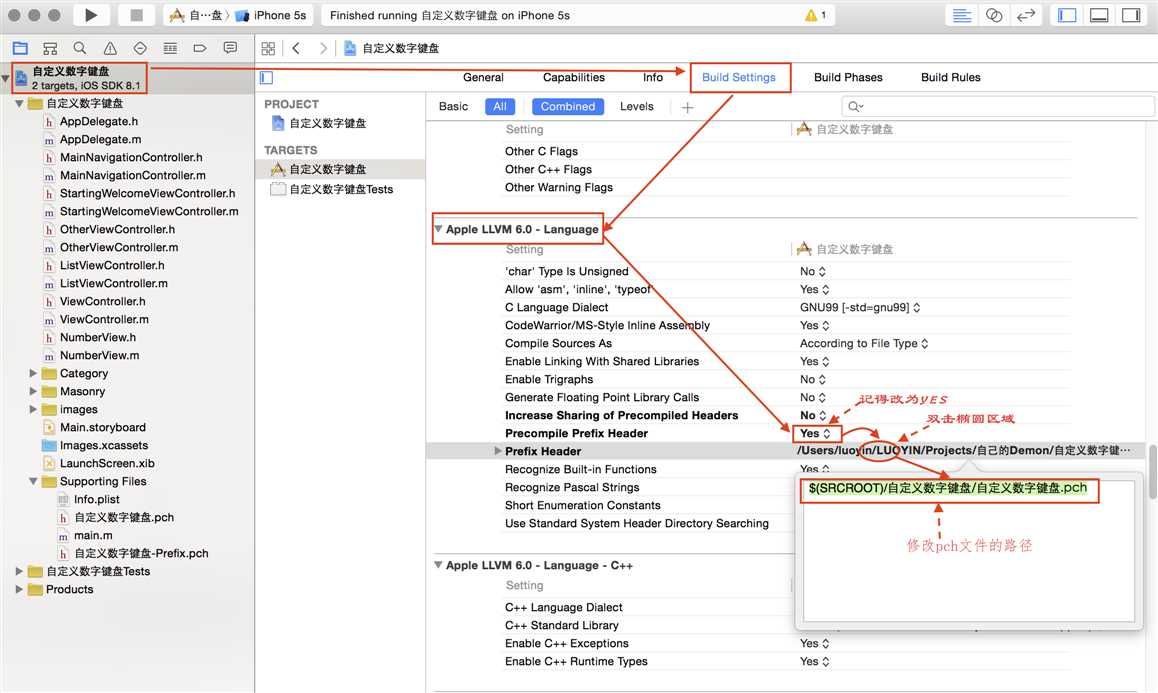This screenshot has width=1158, height=693.
Task: Open 自定义数字键盘-Prefix.pch file
Action: 141,553
